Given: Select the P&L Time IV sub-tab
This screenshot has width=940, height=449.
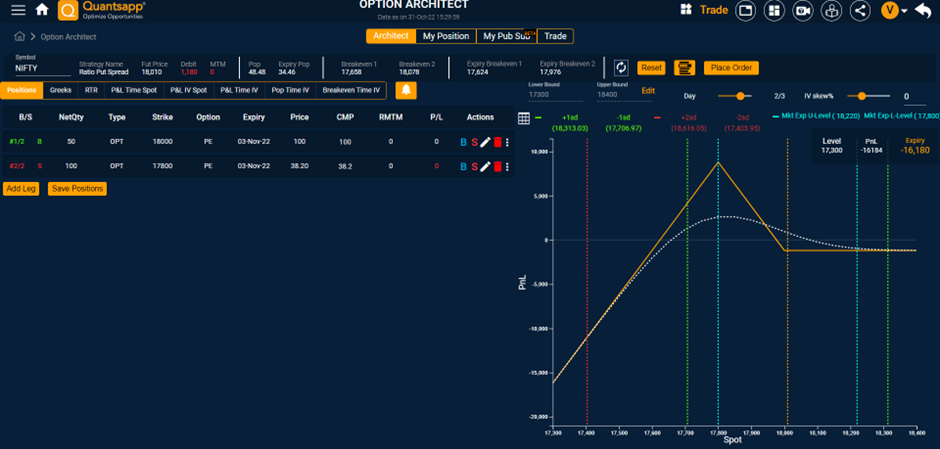Looking at the screenshot, I should 239,91.
